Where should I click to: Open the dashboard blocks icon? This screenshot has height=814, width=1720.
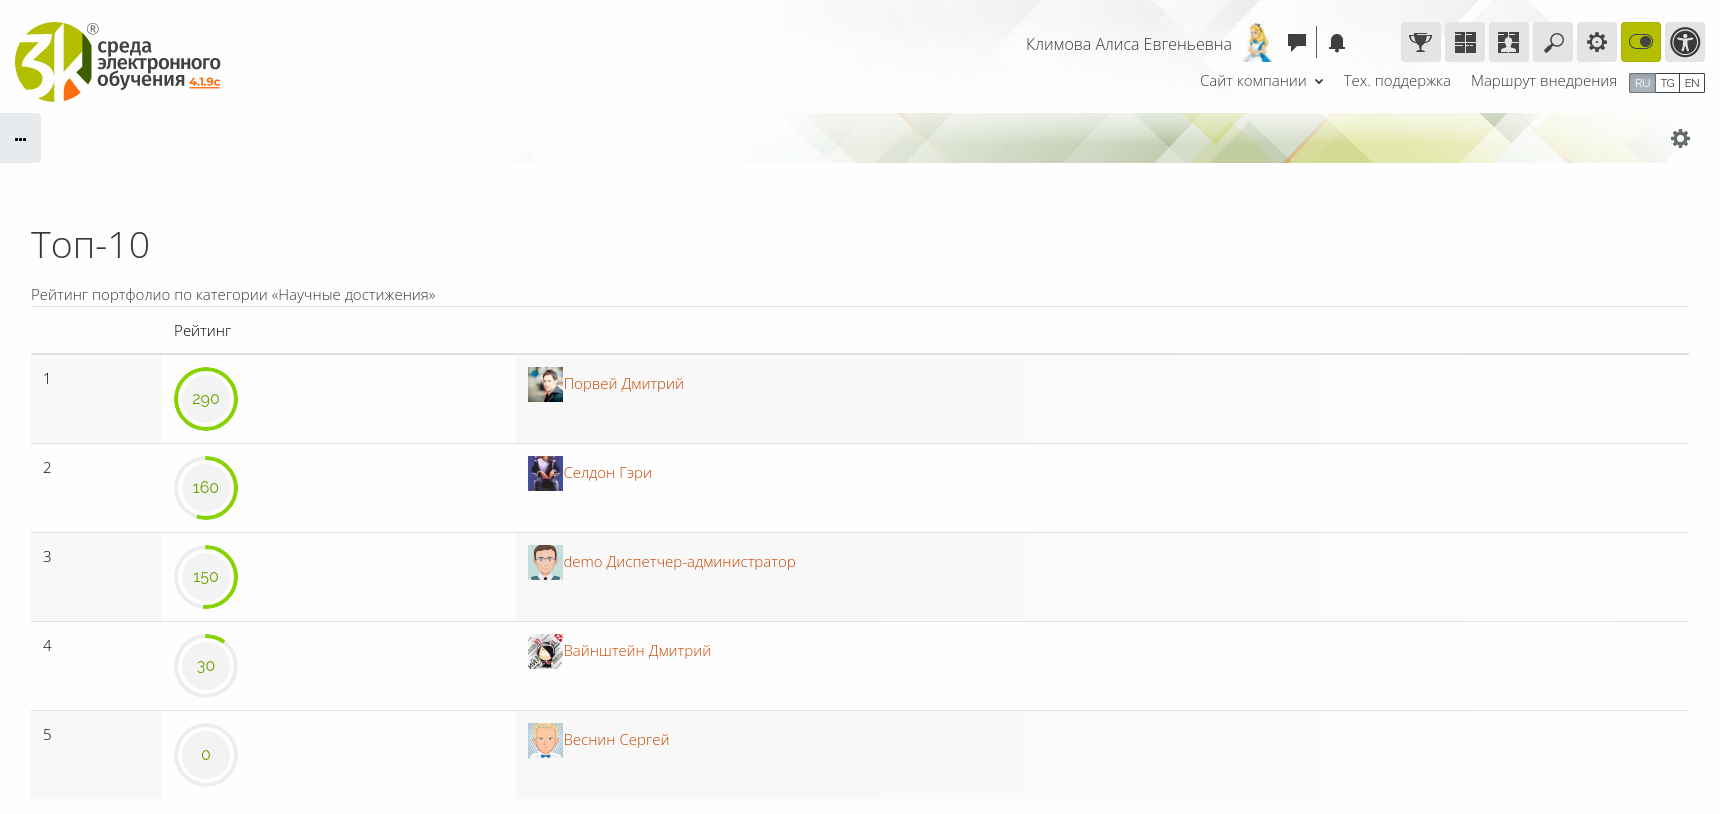[1464, 42]
